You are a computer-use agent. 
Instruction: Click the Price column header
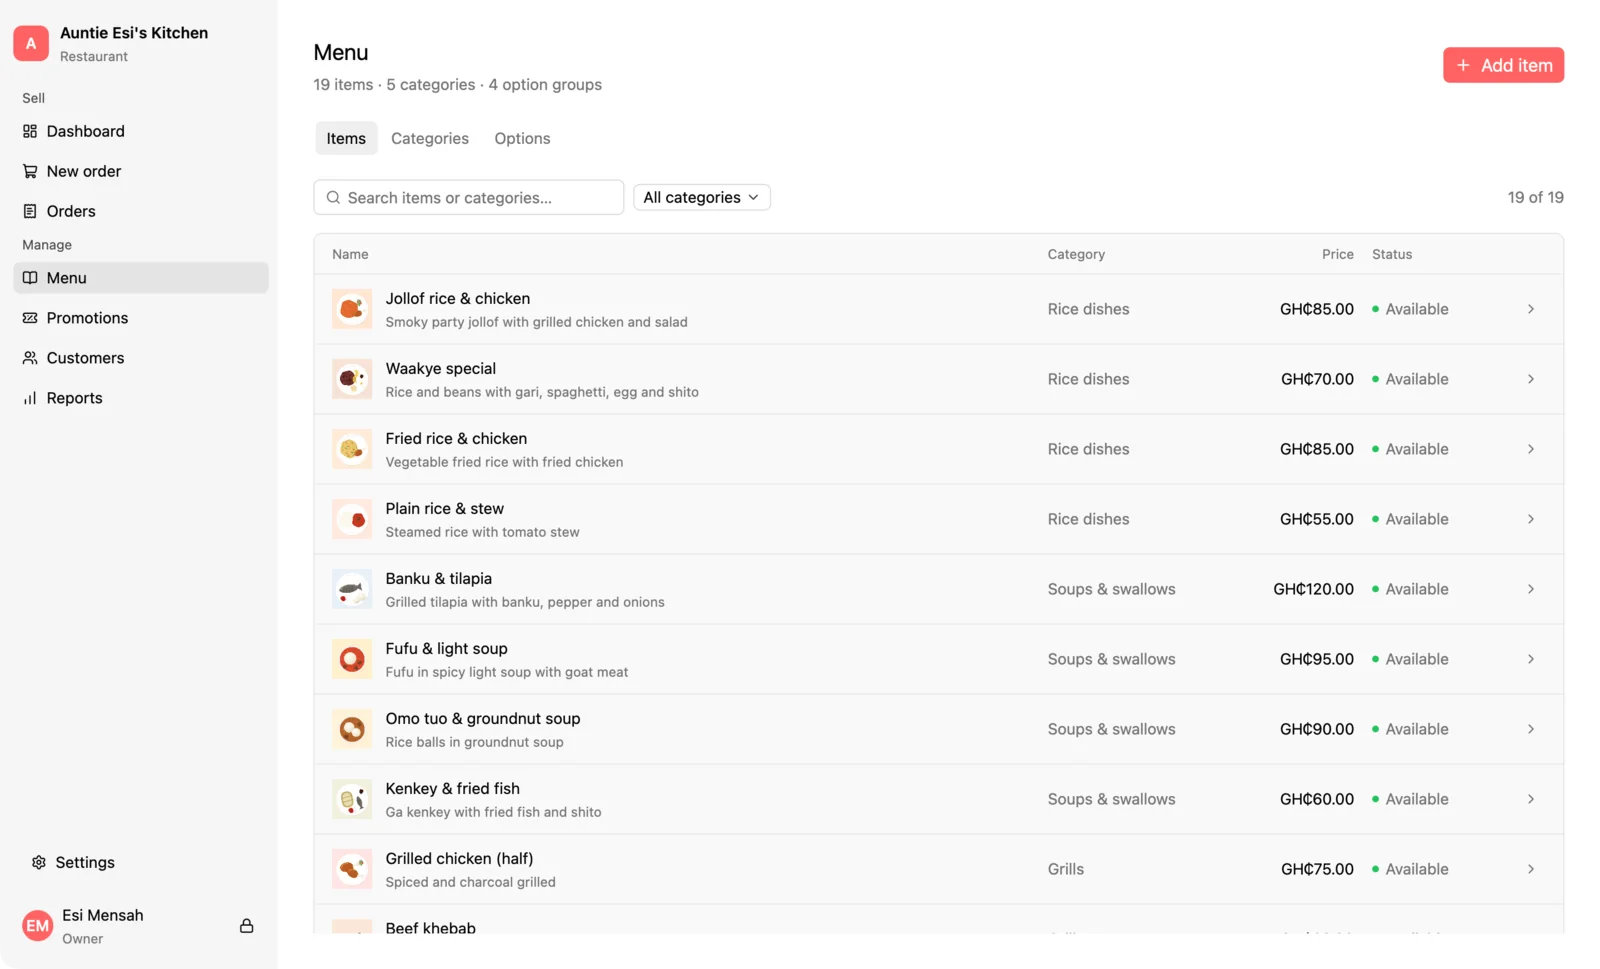[x=1337, y=254]
